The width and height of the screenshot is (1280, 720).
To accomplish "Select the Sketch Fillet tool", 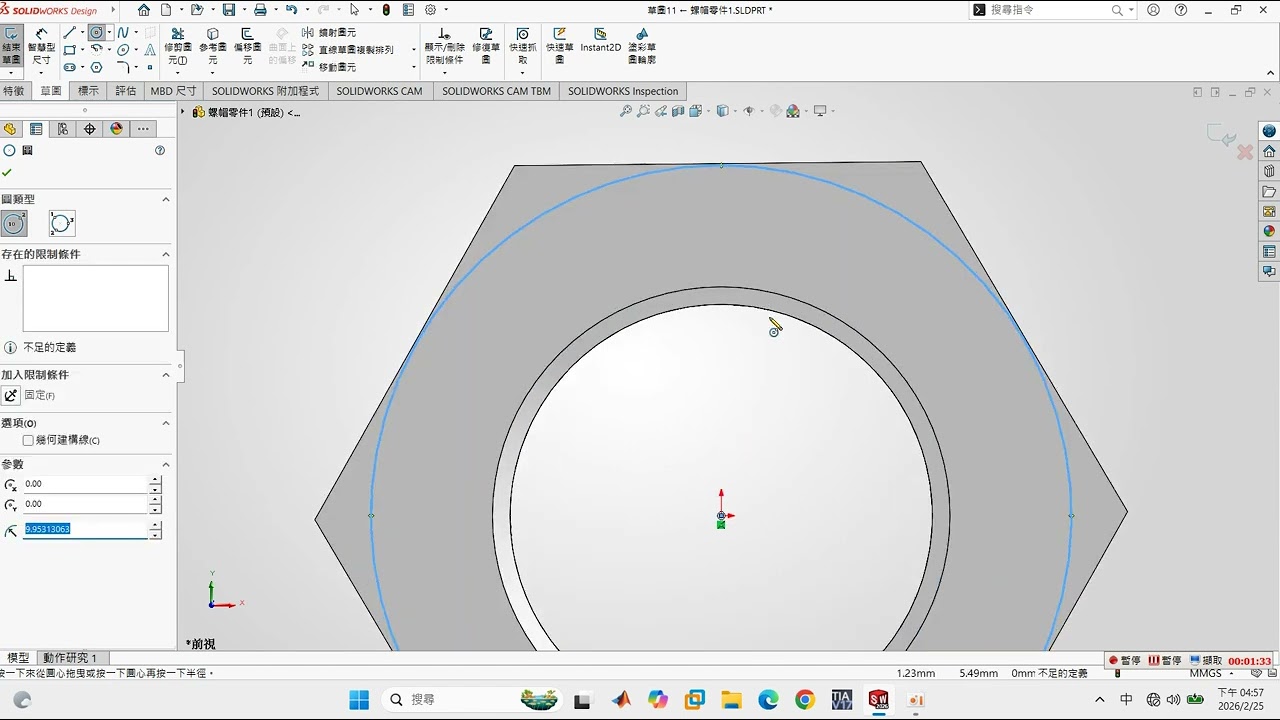I will (x=122, y=67).
